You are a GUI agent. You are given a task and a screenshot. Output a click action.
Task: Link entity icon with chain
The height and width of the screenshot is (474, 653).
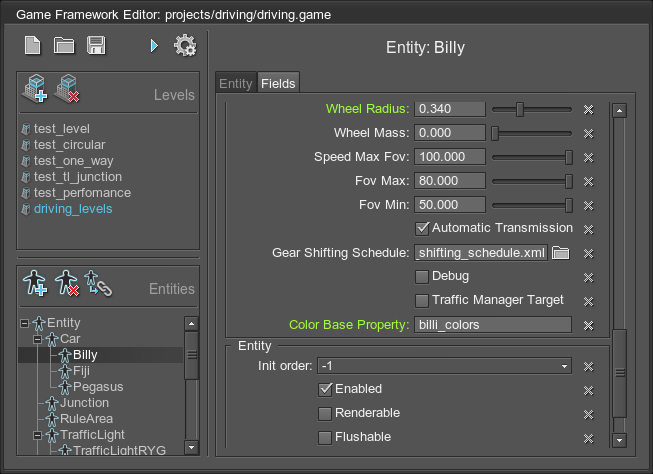[98, 284]
